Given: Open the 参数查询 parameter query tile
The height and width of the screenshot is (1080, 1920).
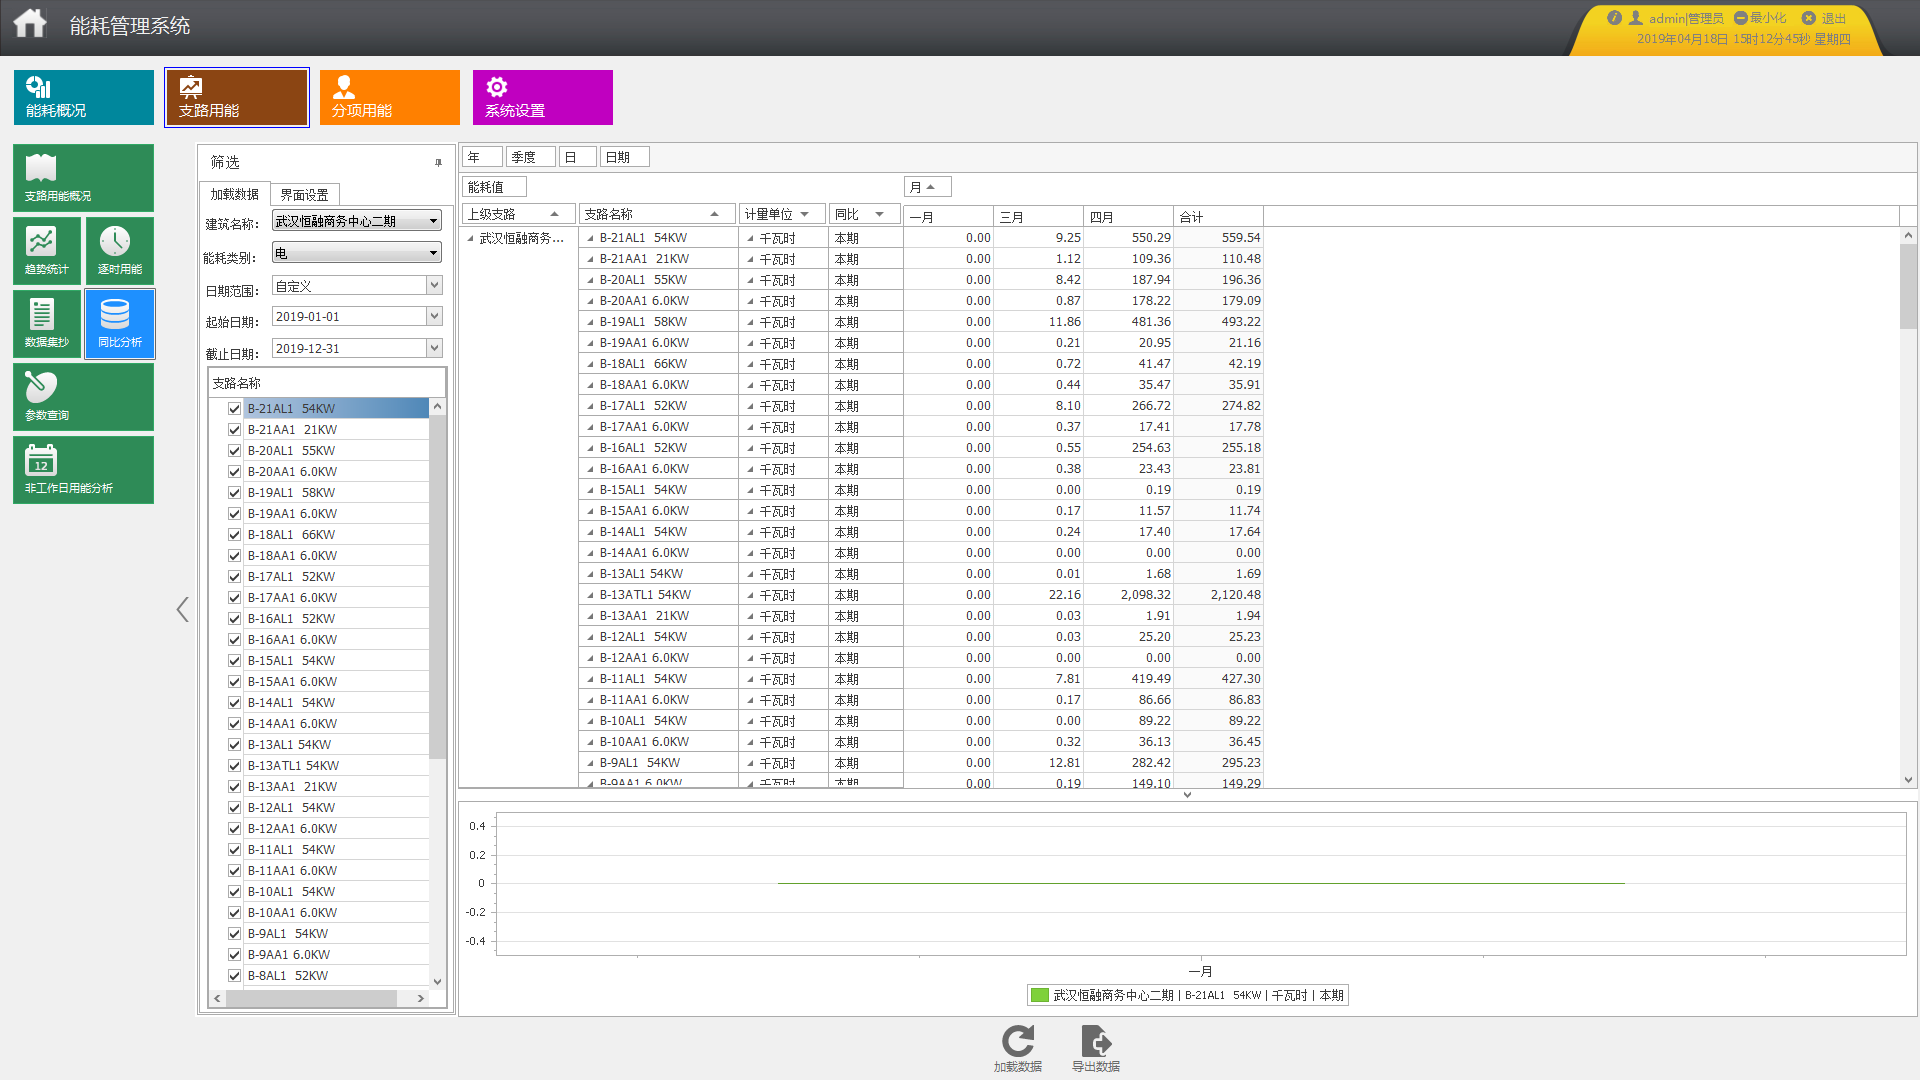Looking at the screenshot, I should (83, 396).
